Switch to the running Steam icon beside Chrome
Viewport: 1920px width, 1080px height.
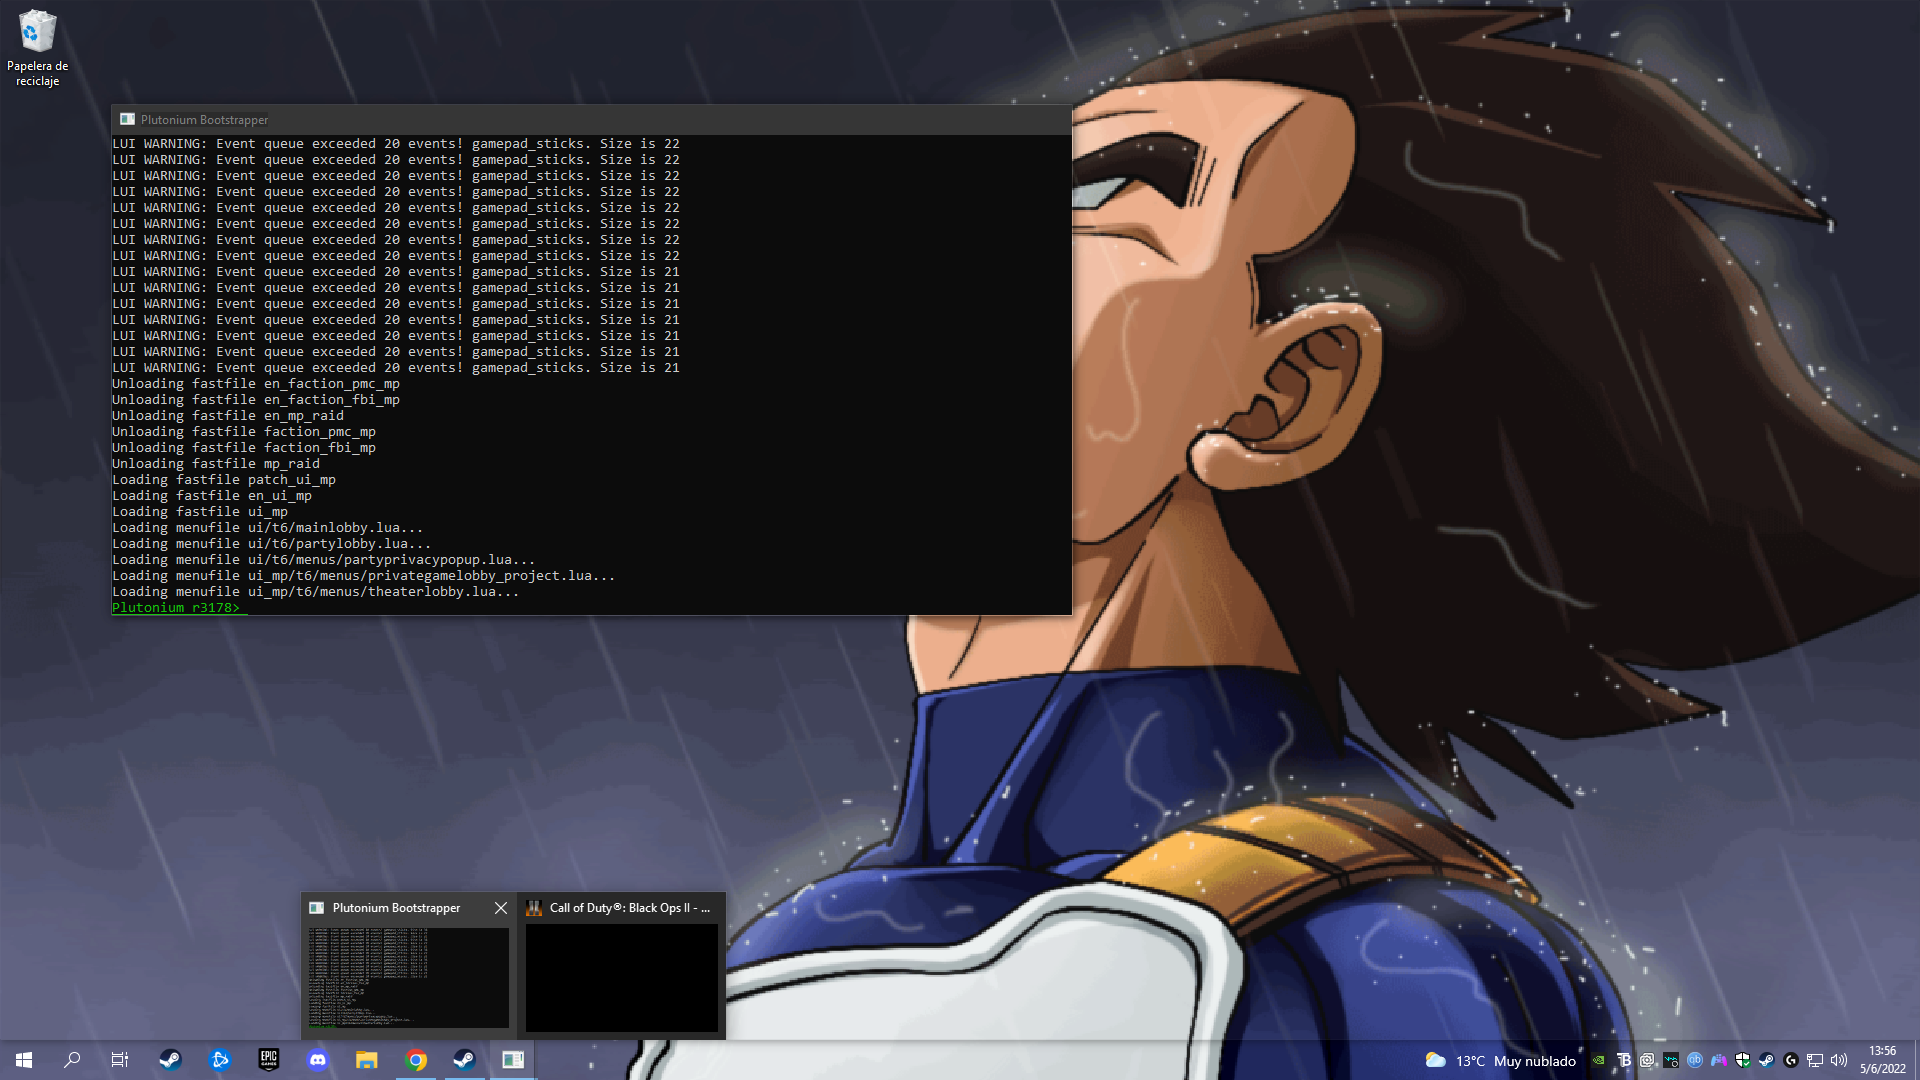pyautogui.click(x=464, y=1060)
